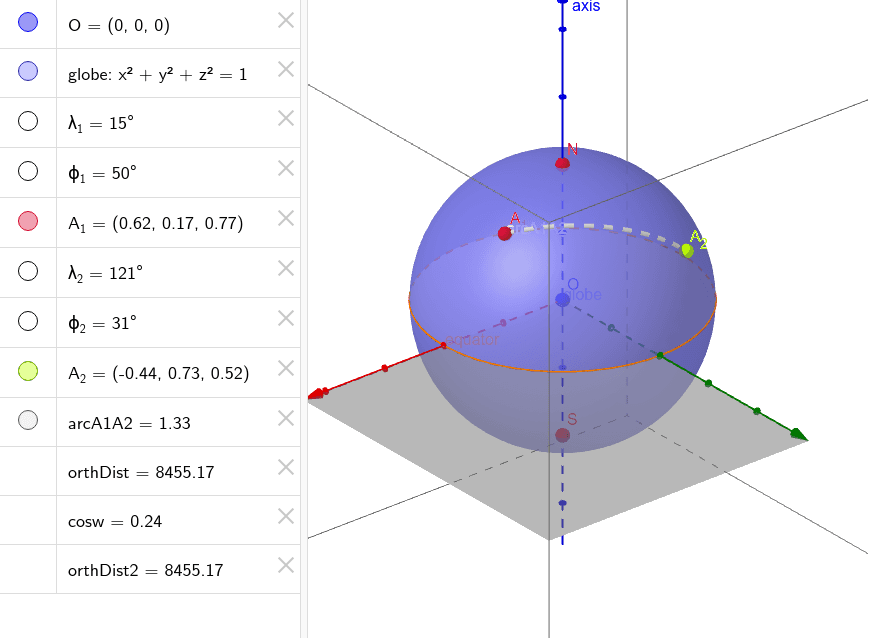
Task: Delete the A₂ point definition
Action: [x=286, y=368]
